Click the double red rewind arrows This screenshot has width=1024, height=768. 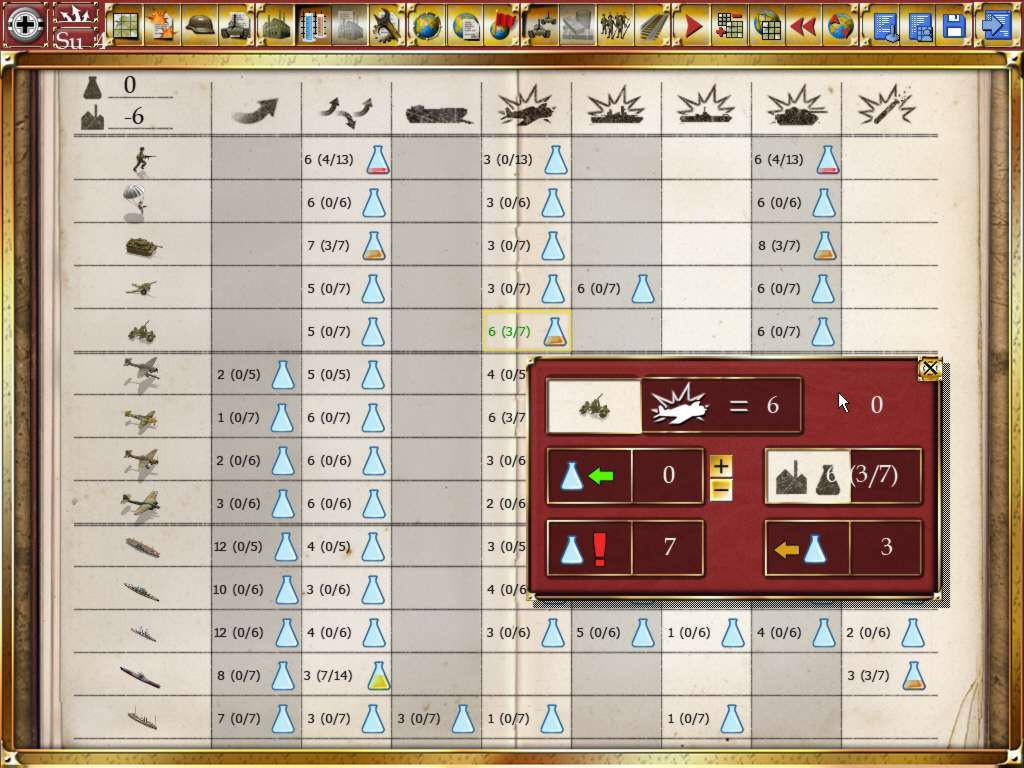[803, 25]
